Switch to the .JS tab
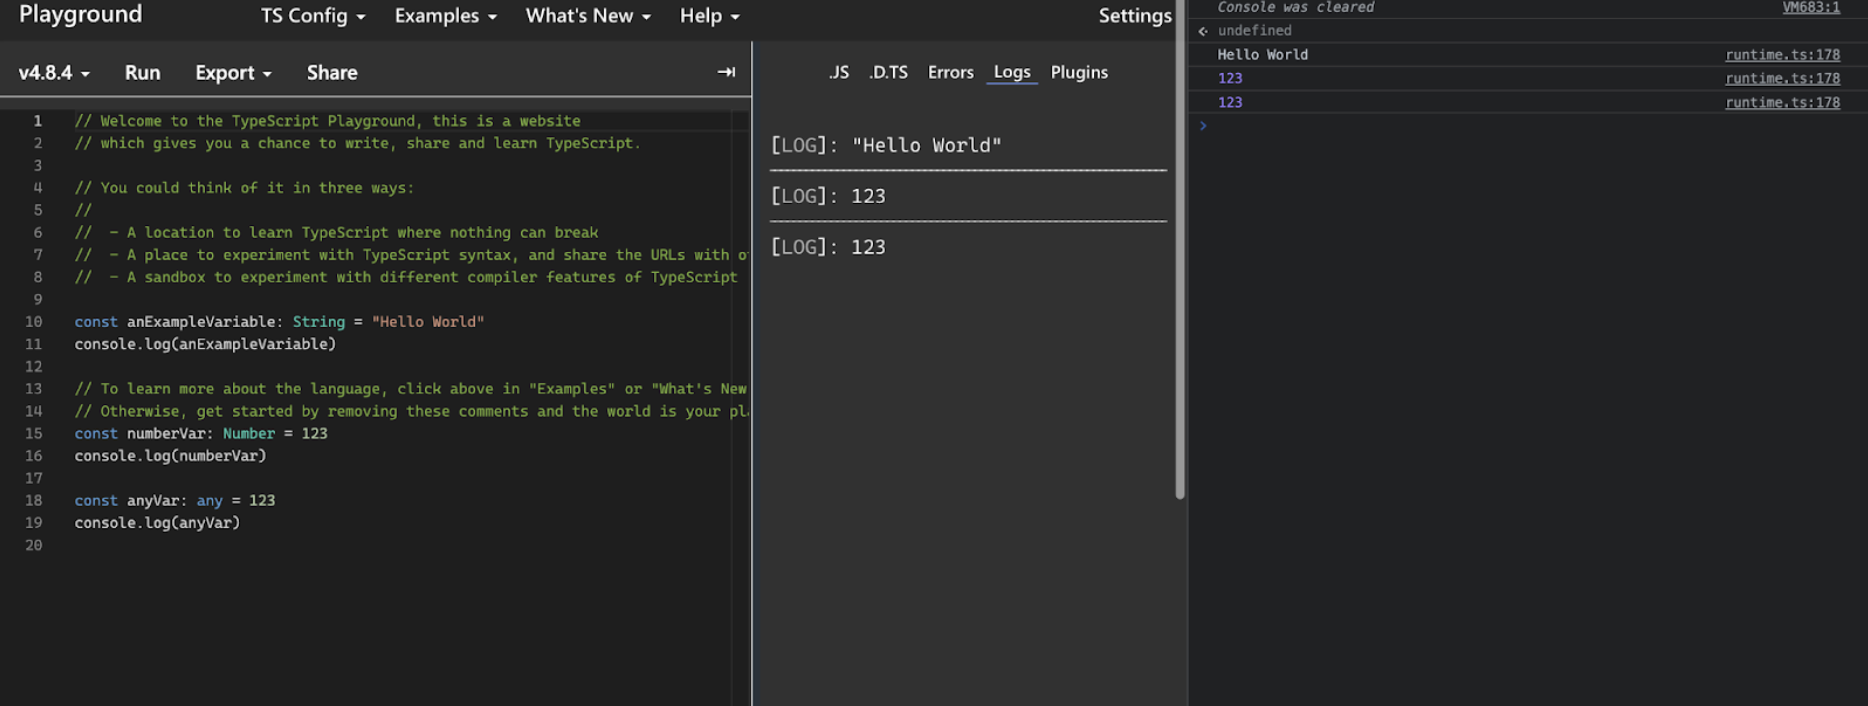 838,72
